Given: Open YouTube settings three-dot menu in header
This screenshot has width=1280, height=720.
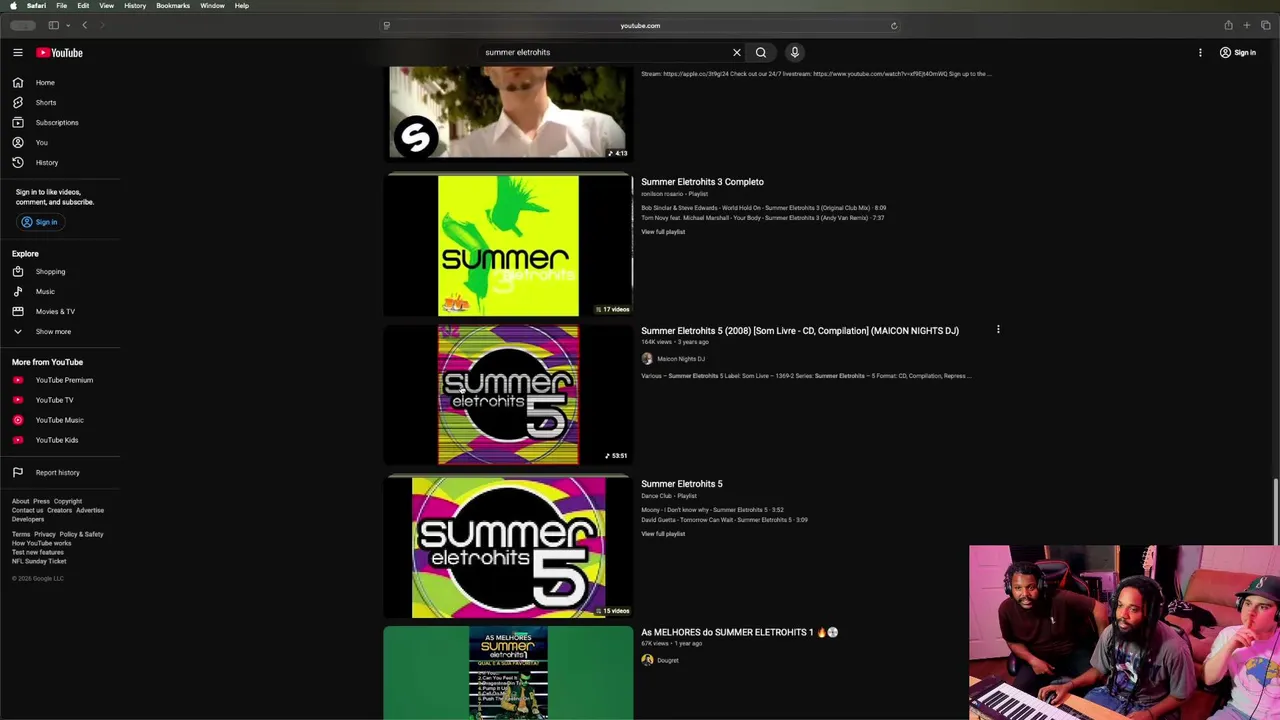Looking at the screenshot, I should tap(1200, 52).
